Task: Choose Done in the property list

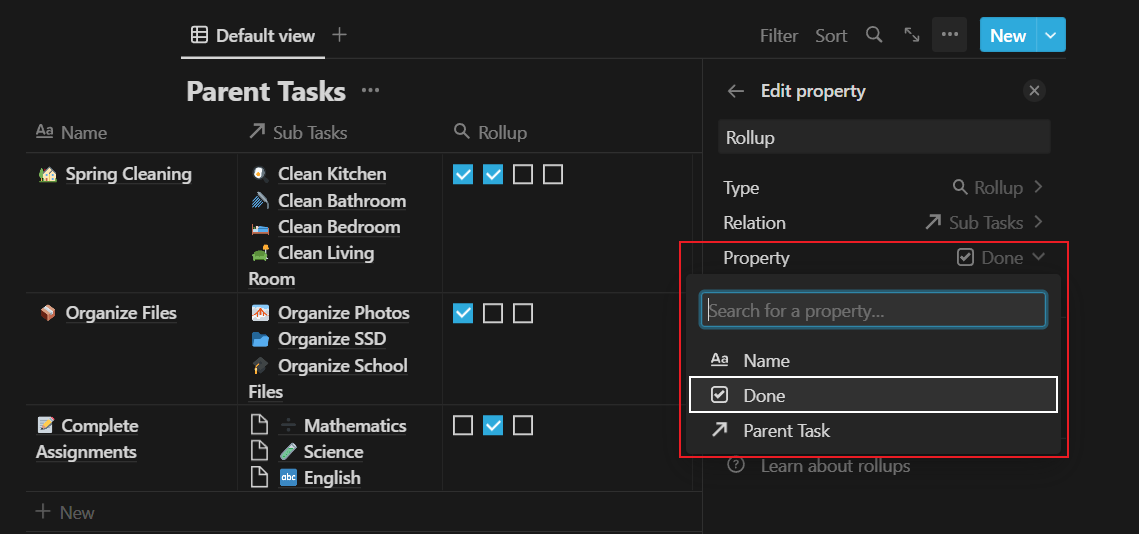Action: (872, 395)
